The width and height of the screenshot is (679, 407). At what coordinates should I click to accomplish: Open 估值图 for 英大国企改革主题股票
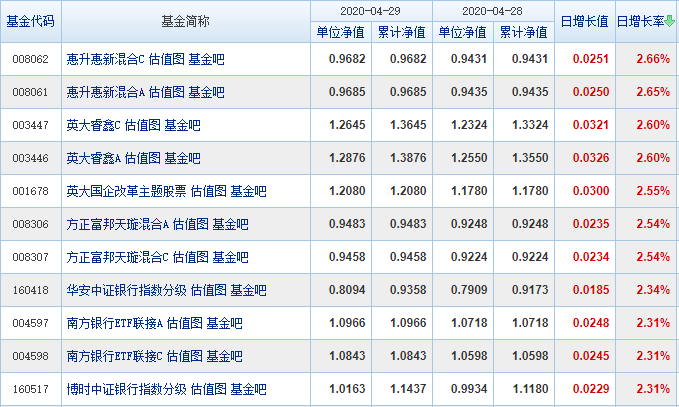point(209,191)
